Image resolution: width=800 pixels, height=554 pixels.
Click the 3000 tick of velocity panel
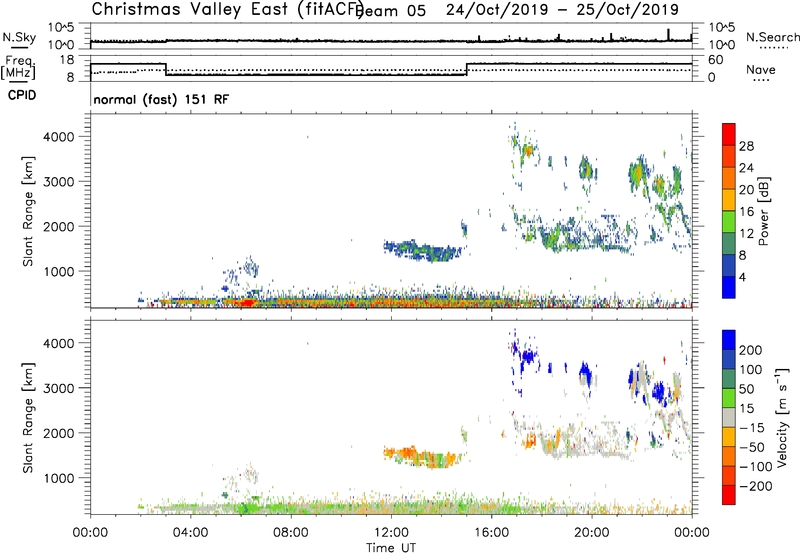pyautogui.click(x=59, y=388)
